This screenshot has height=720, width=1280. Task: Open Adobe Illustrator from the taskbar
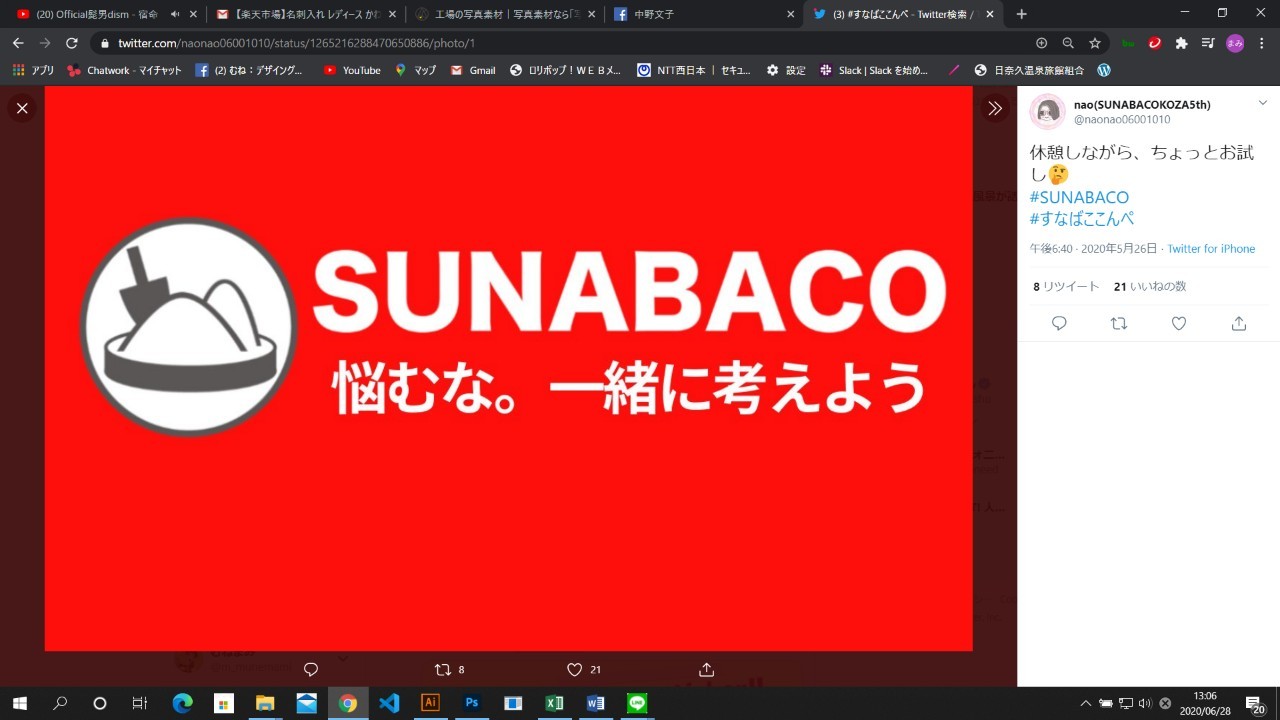pyautogui.click(x=430, y=703)
